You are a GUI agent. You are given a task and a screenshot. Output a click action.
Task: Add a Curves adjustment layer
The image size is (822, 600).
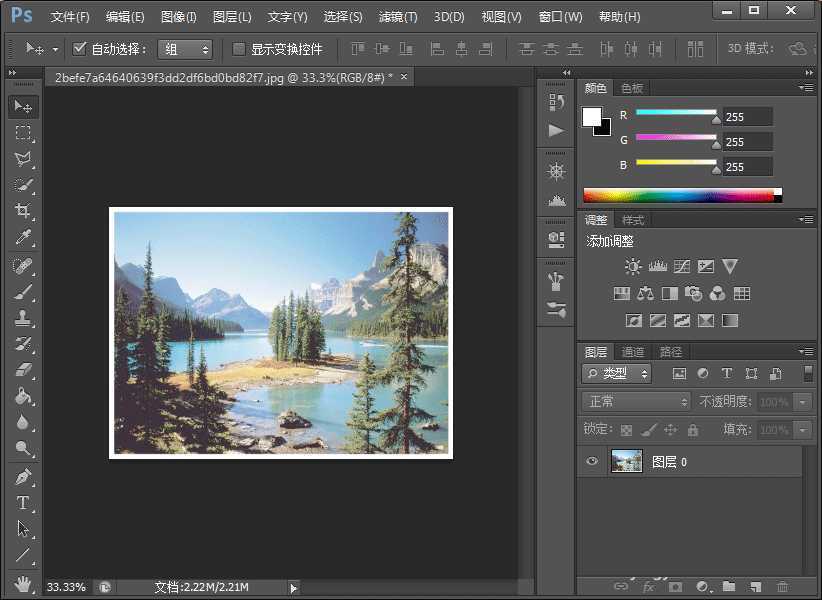click(683, 266)
